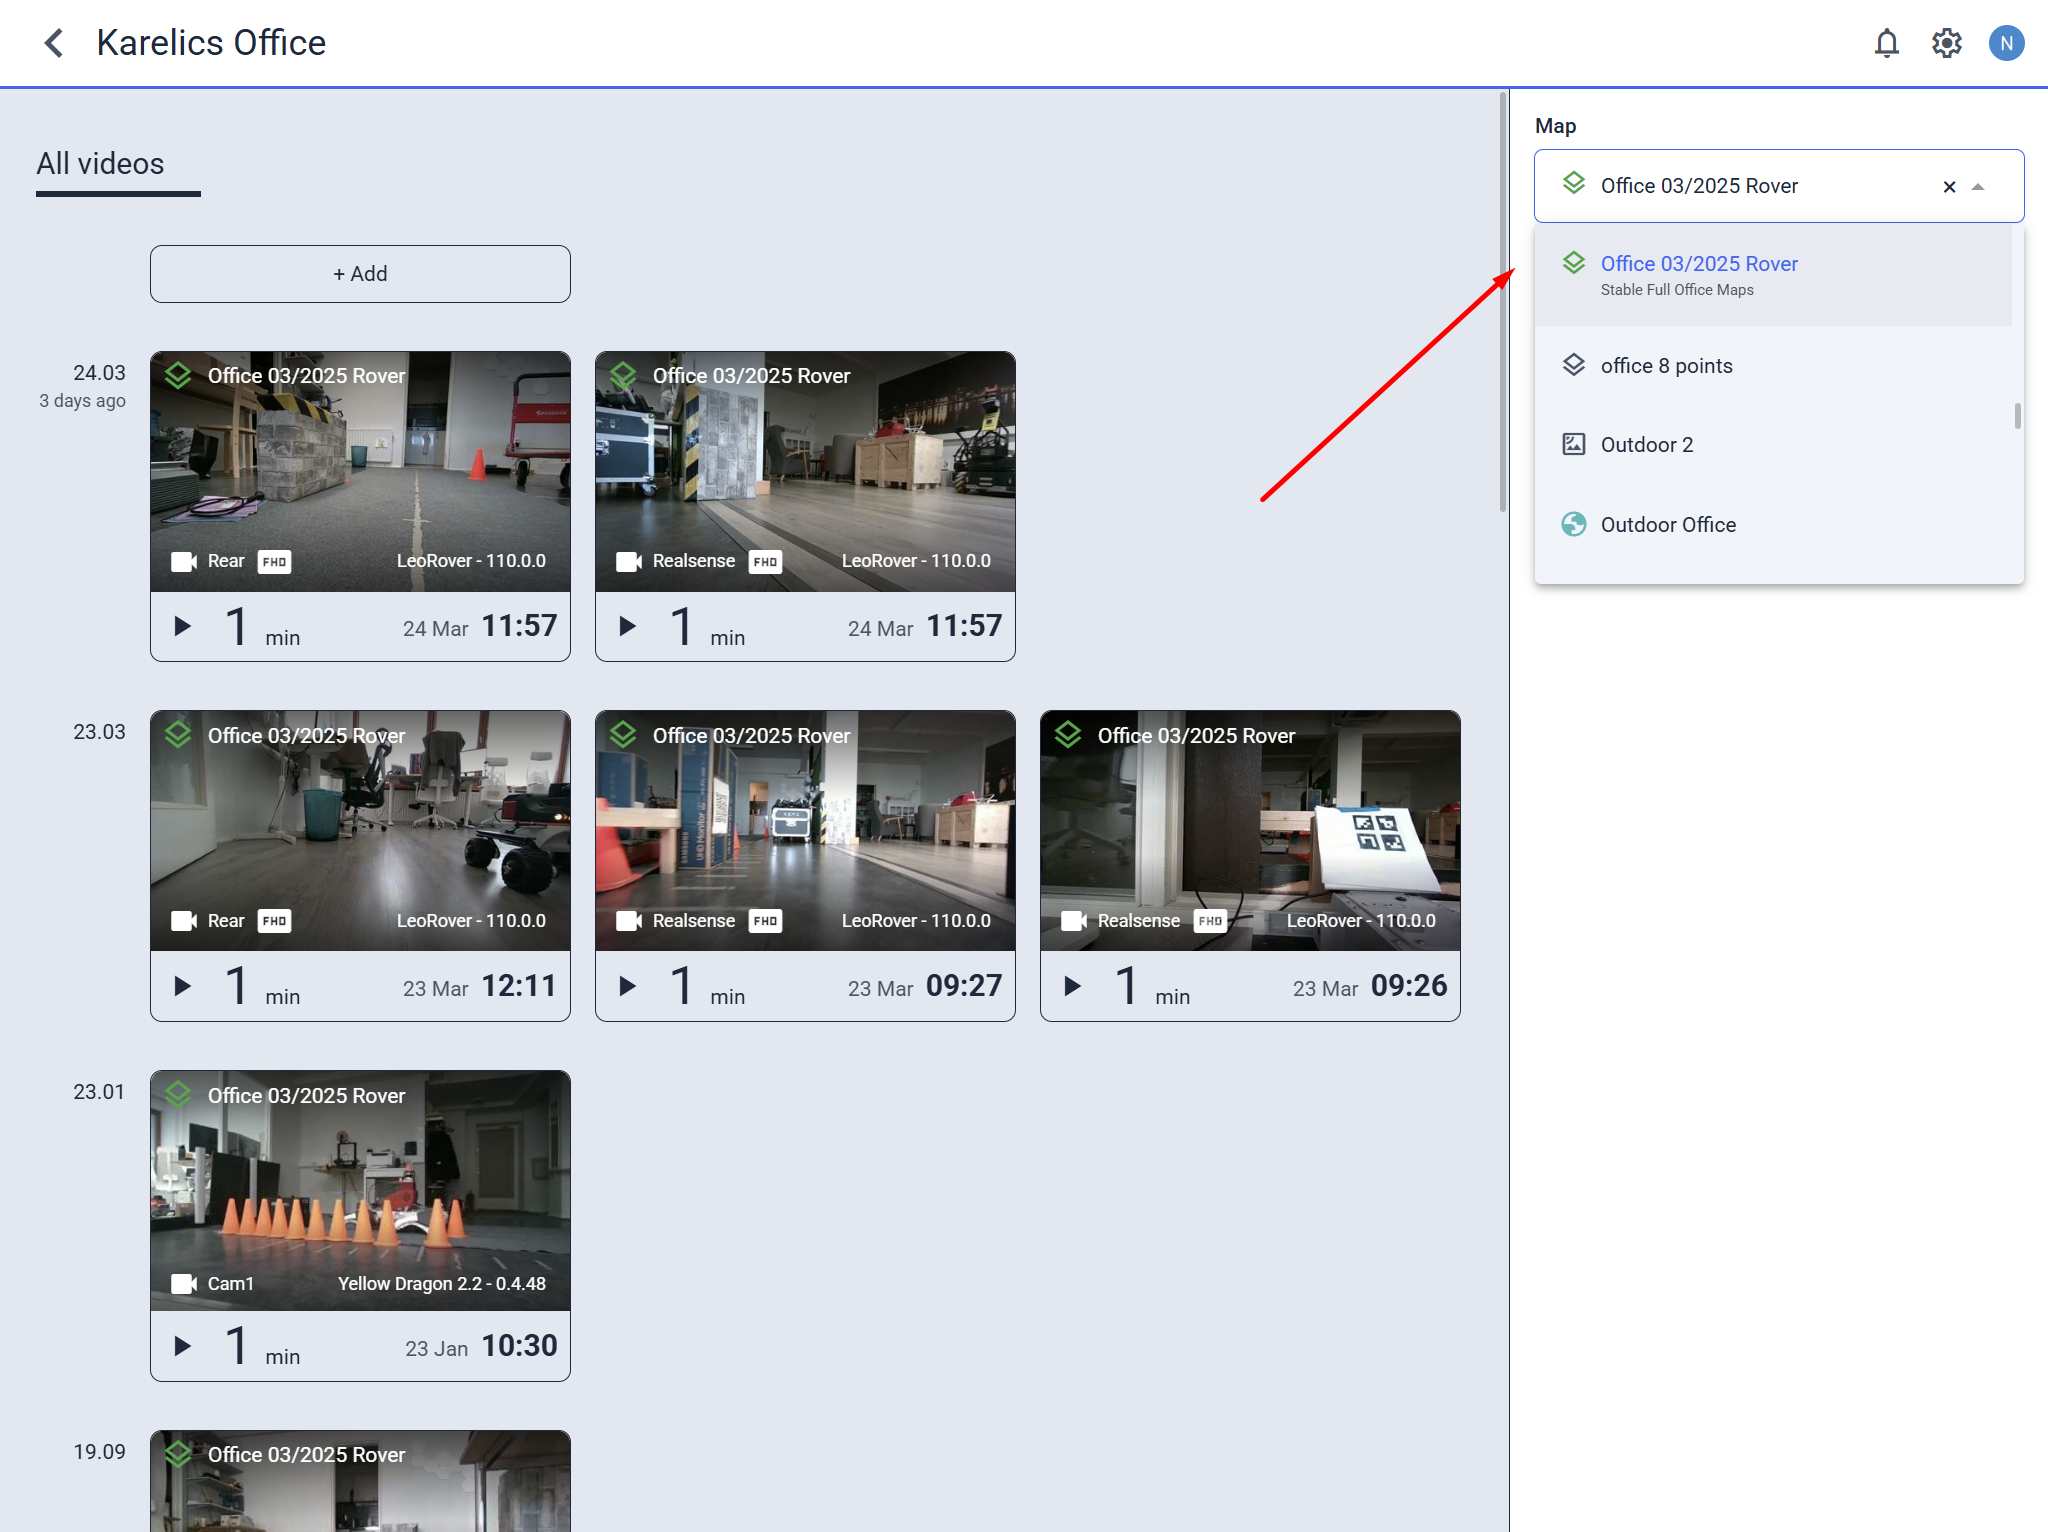Click the main video list scrollbar
The image size is (2048, 1532).
point(1503,302)
